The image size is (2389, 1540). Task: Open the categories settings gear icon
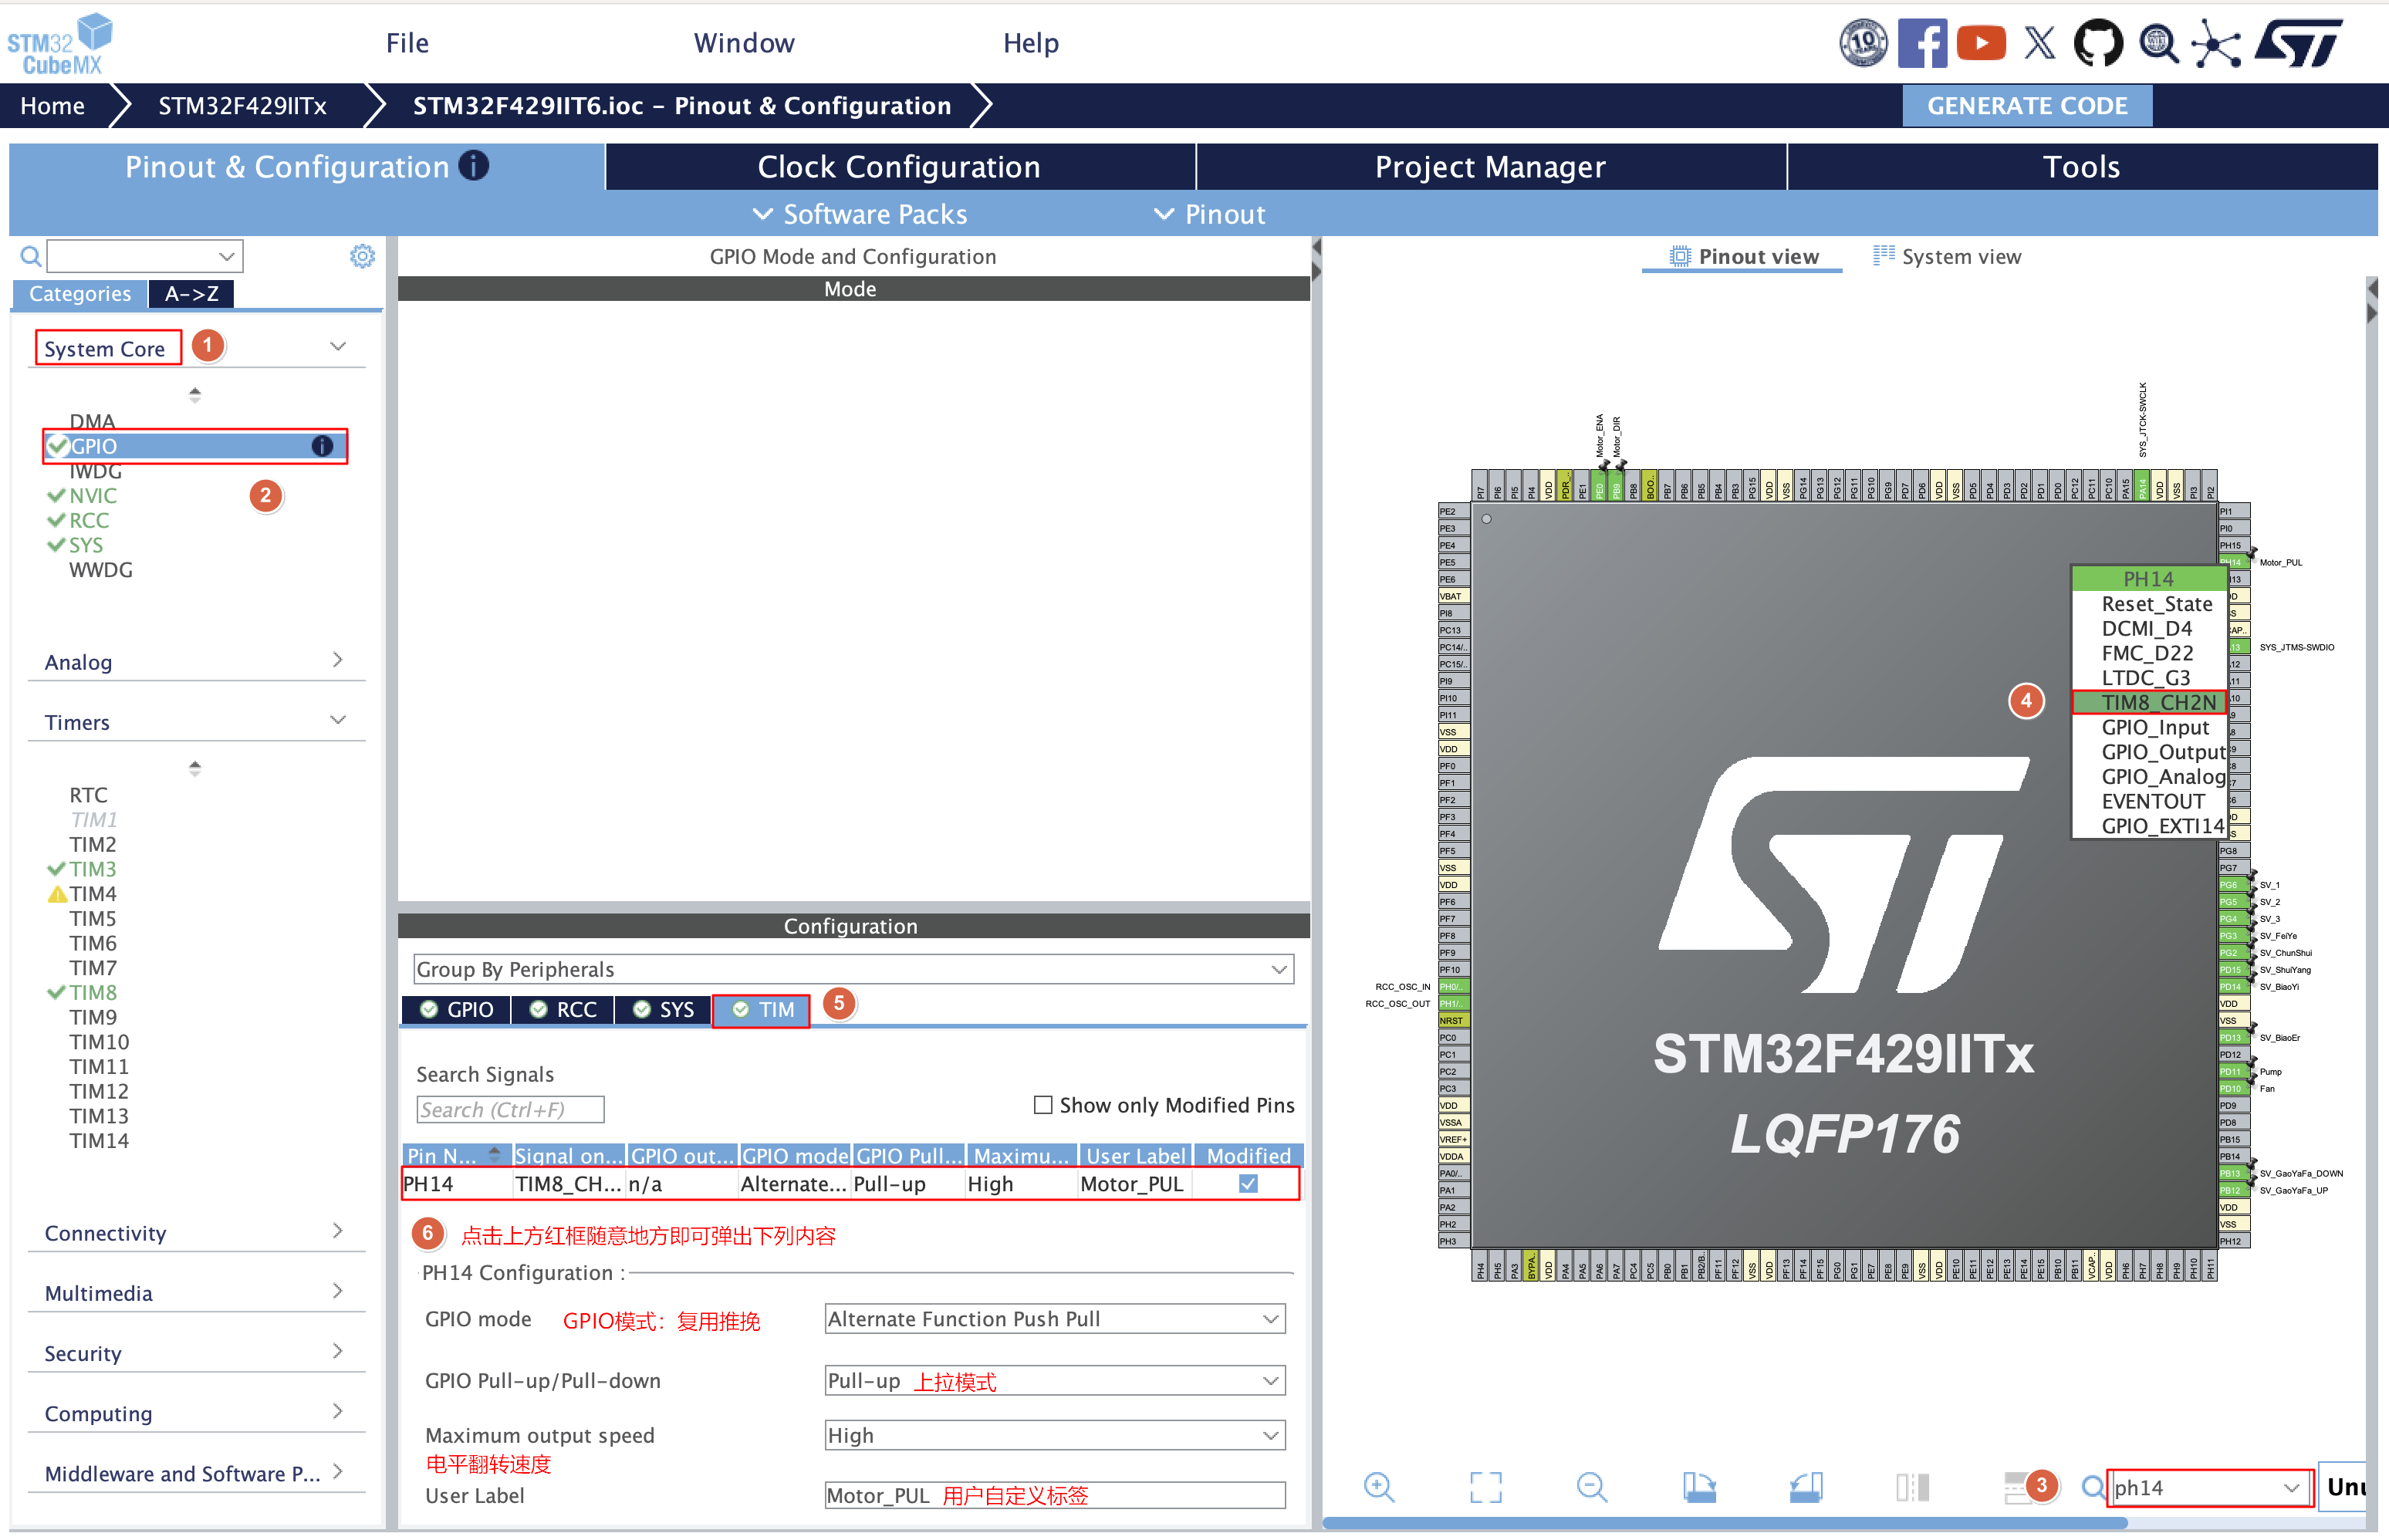362,257
